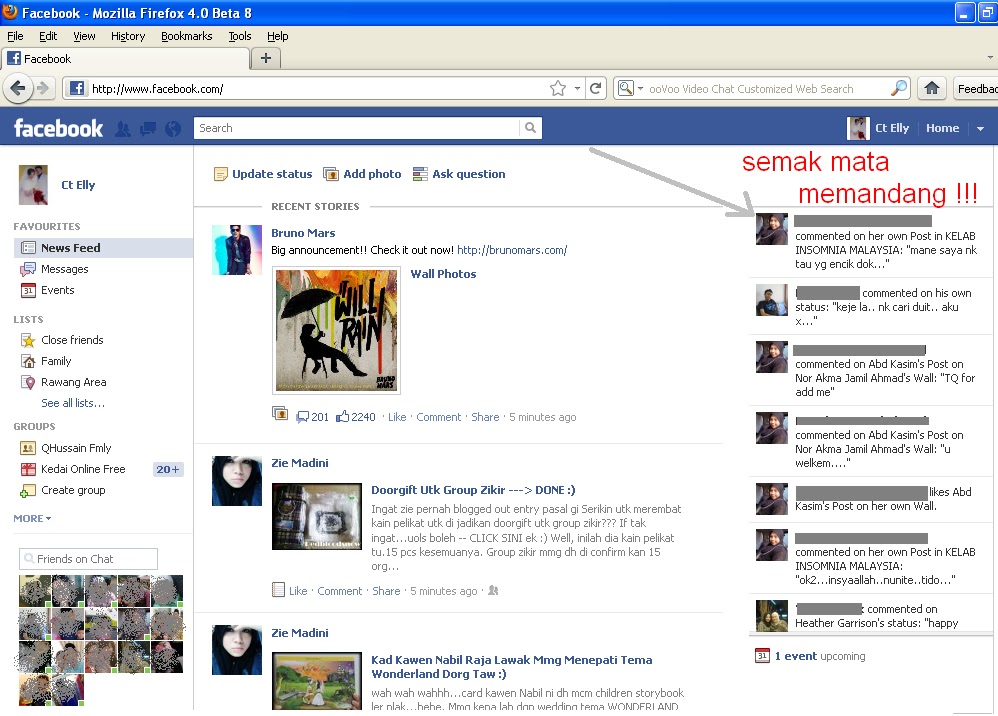
Task: Open the Help menu
Action: pyautogui.click(x=278, y=36)
